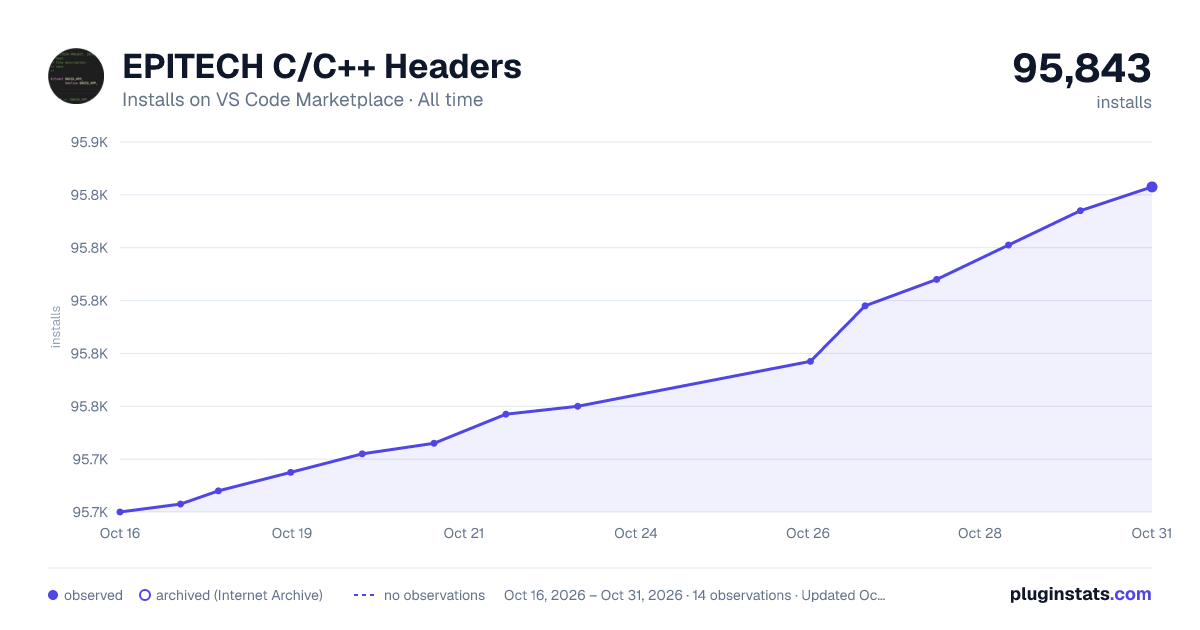Click the Oct 21 axis label

coord(464,533)
